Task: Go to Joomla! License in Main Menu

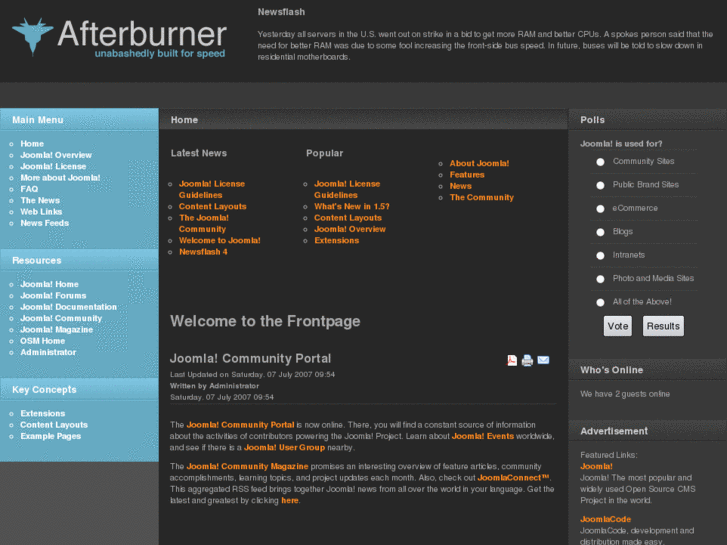Action: pyautogui.click(x=53, y=166)
